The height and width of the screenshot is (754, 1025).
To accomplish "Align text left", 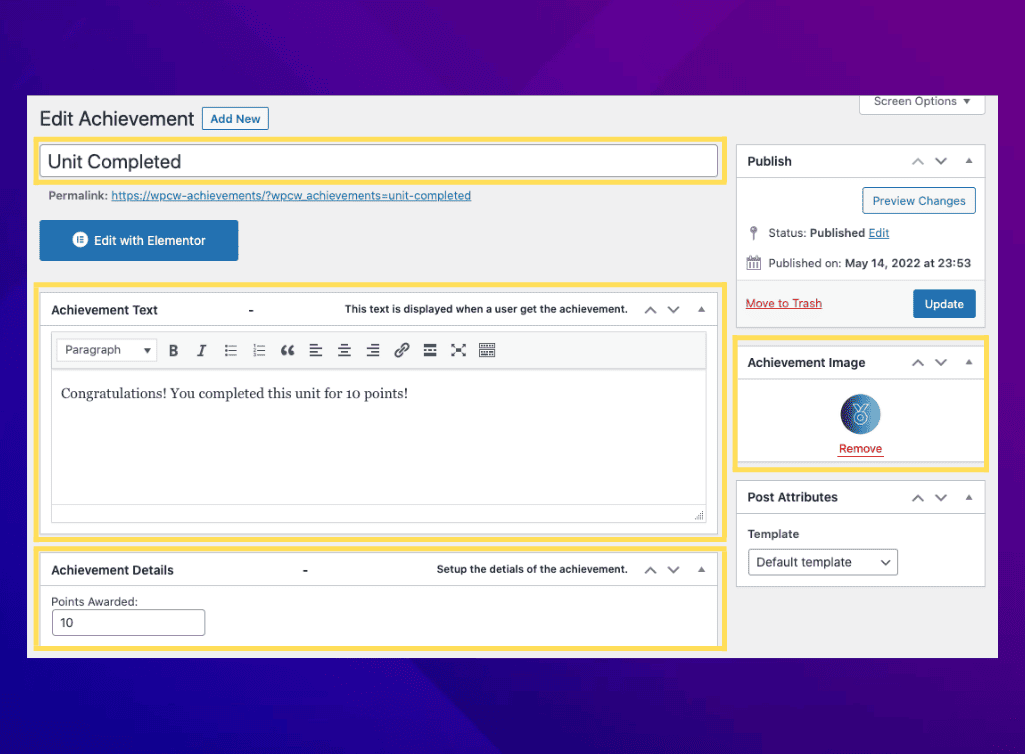I will 316,351.
